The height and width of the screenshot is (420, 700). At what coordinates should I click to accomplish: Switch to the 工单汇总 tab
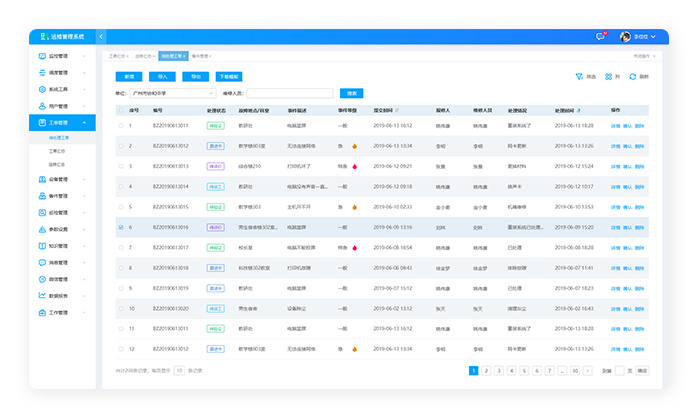[115, 57]
